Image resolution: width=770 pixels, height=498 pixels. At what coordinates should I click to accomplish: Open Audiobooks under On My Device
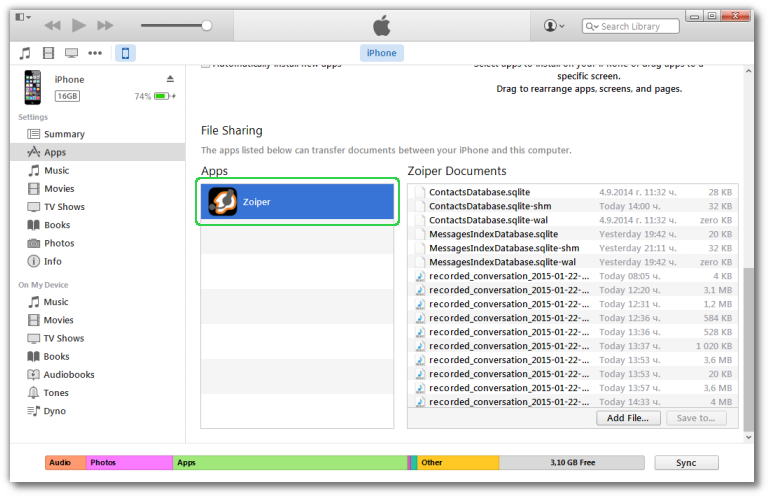tap(68, 375)
